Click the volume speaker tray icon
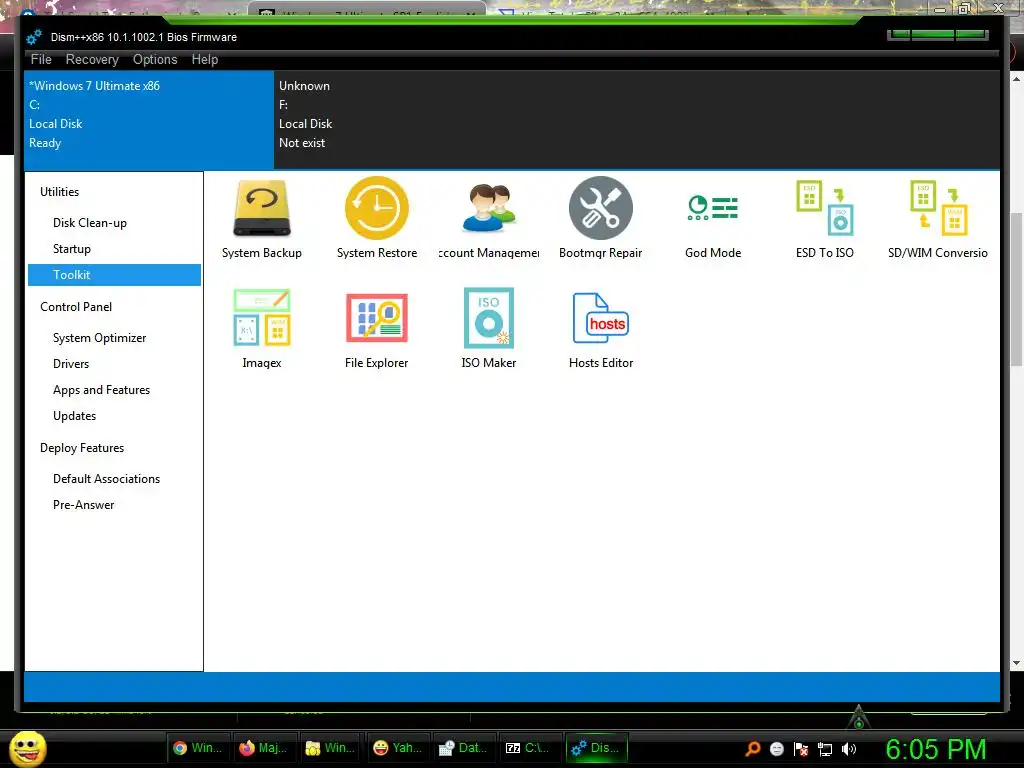This screenshot has width=1024, height=768. pos(849,749)
